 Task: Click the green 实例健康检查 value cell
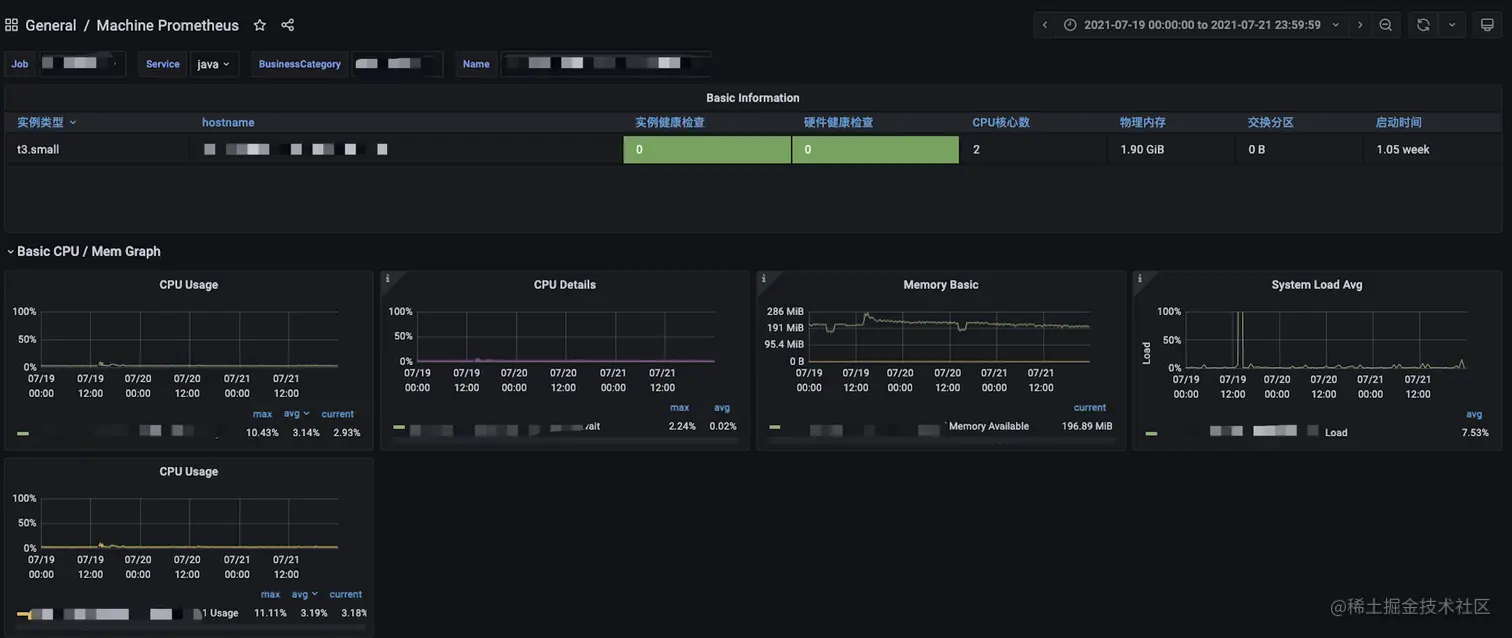(x=707, y=150)
